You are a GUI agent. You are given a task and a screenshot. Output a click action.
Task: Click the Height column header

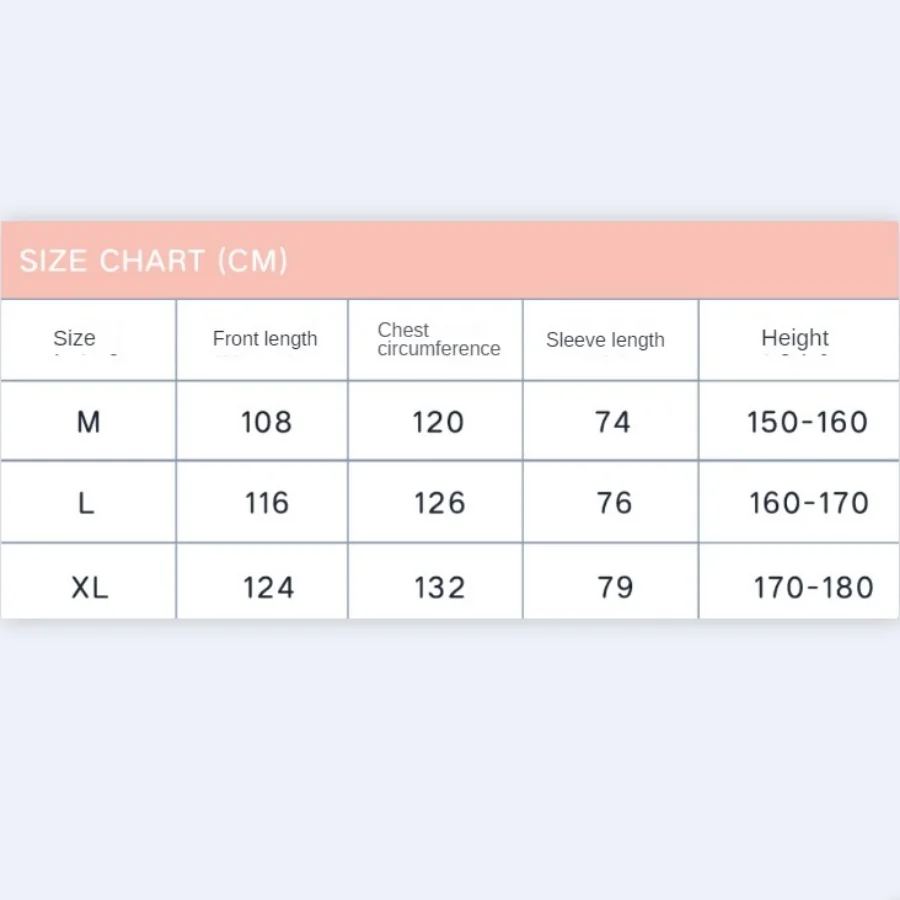pos(795,338)
